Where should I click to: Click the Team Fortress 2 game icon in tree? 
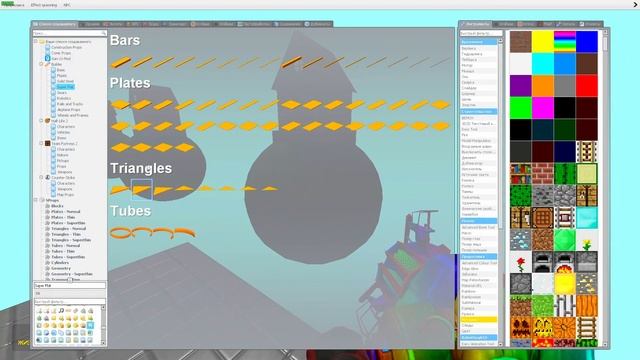(47, 144)
